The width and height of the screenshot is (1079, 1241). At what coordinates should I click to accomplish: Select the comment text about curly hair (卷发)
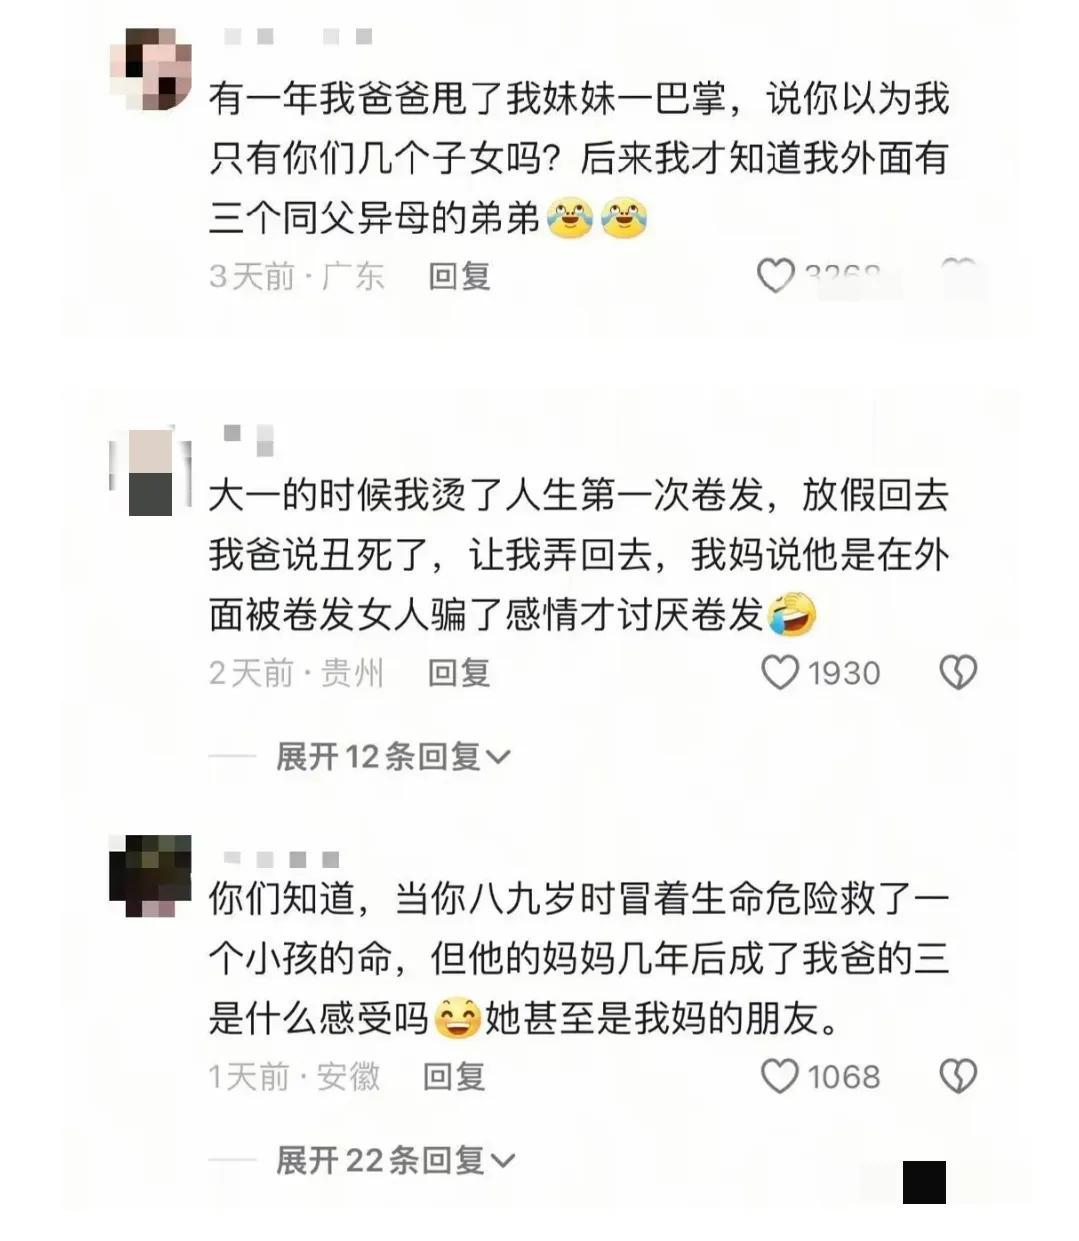[x=578, y=555]
